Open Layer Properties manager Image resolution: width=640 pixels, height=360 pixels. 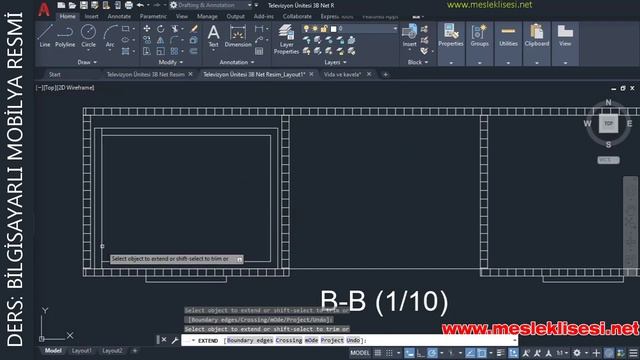(x=286, y=39)
